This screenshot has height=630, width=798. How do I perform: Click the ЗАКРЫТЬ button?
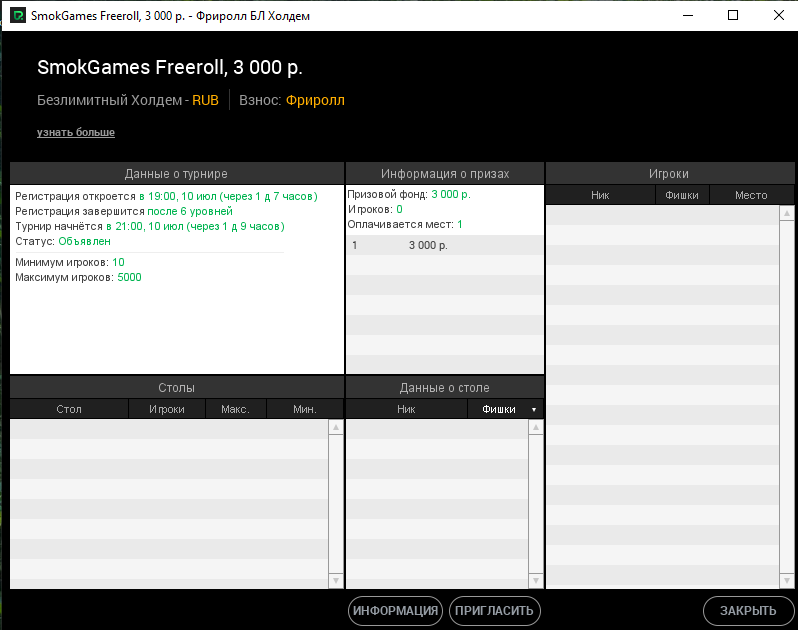tap(748, 611)
